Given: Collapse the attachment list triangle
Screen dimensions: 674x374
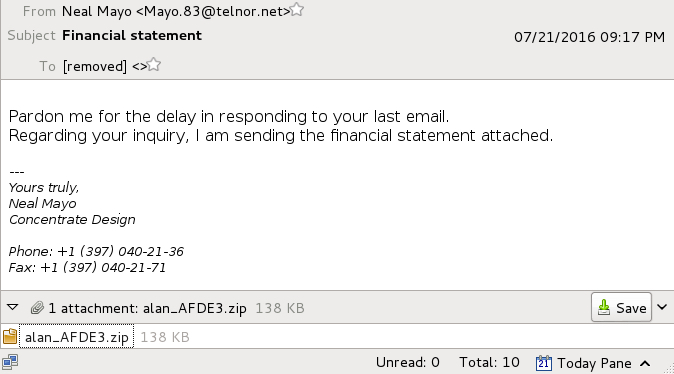Looking at the screenshot, I should coord(12,307).
